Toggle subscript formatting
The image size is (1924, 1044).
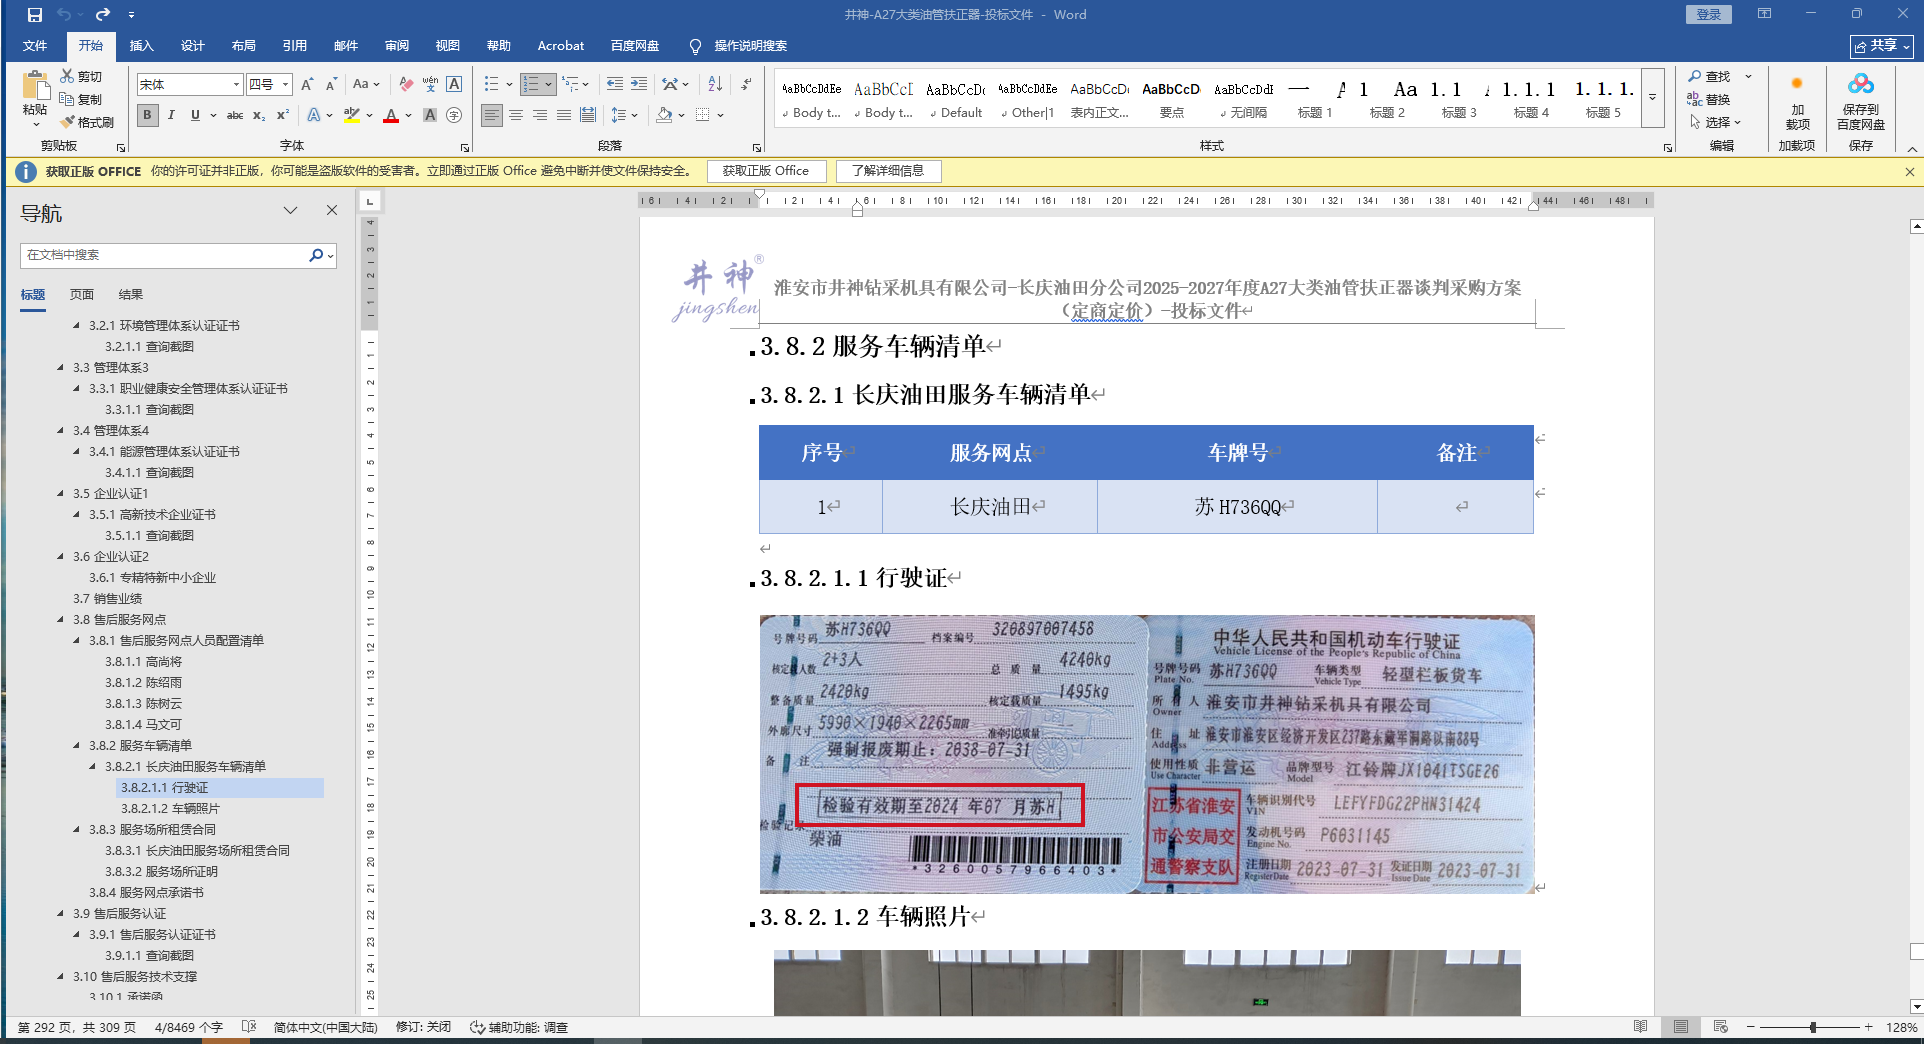click(x=259, y=115)
